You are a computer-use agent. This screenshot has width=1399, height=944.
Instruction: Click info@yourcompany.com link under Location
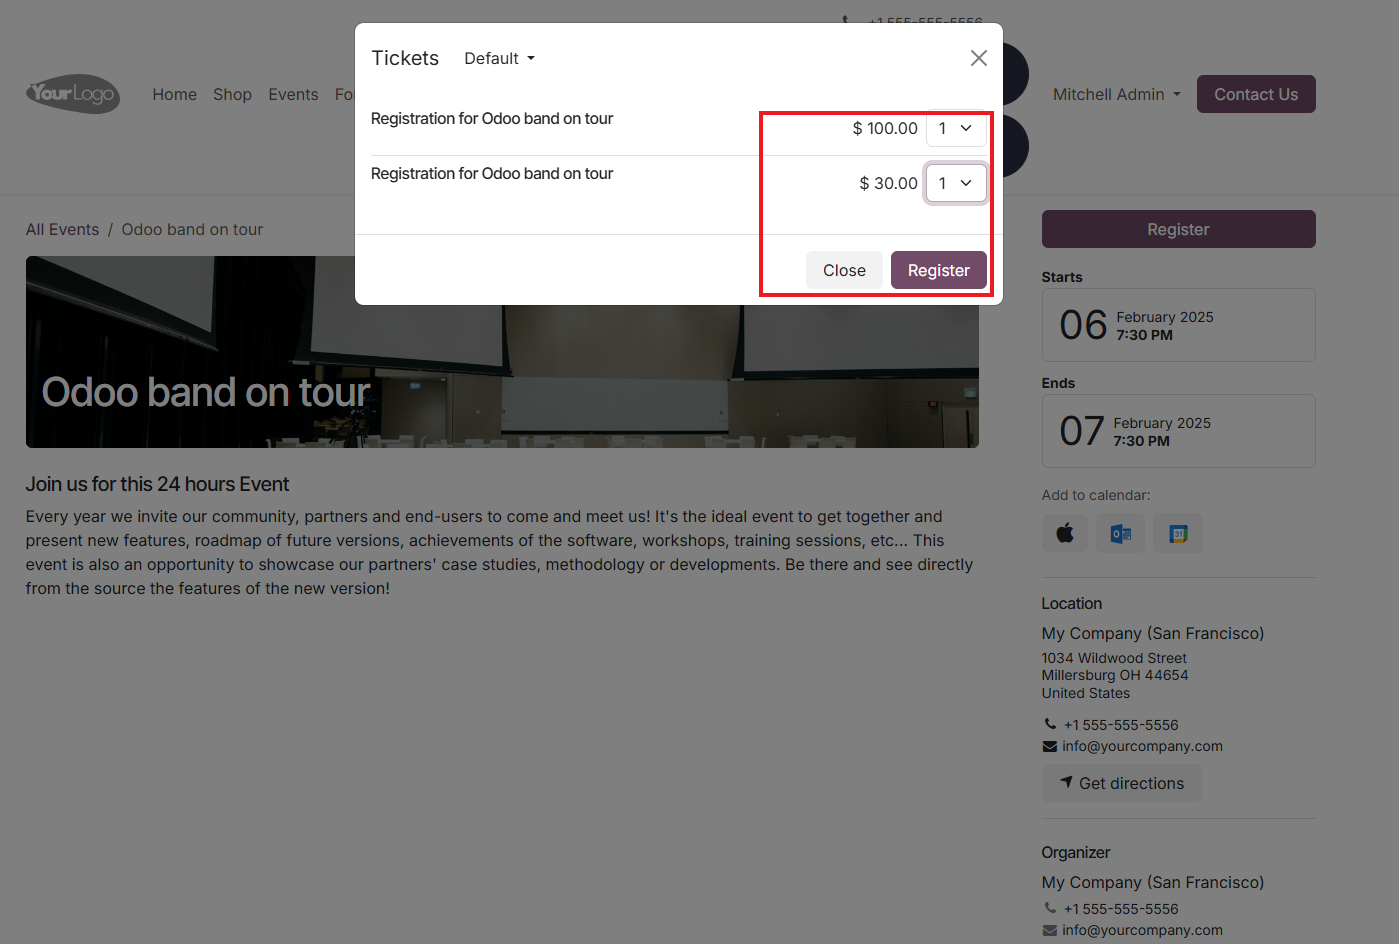pyautogui.click(x=1142, y=746)
